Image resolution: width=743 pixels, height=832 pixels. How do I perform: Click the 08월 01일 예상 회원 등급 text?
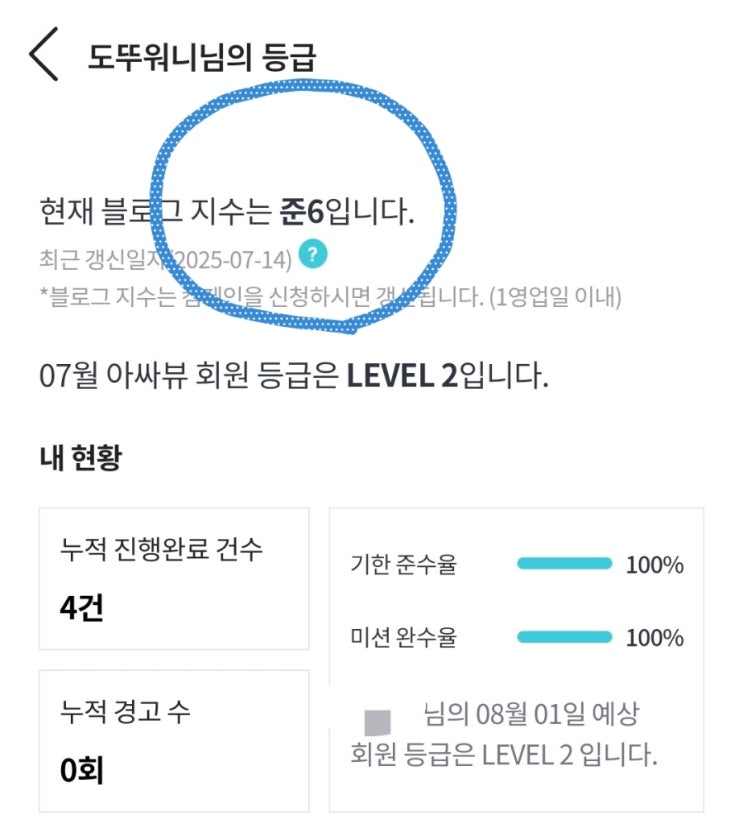(503, 735)
